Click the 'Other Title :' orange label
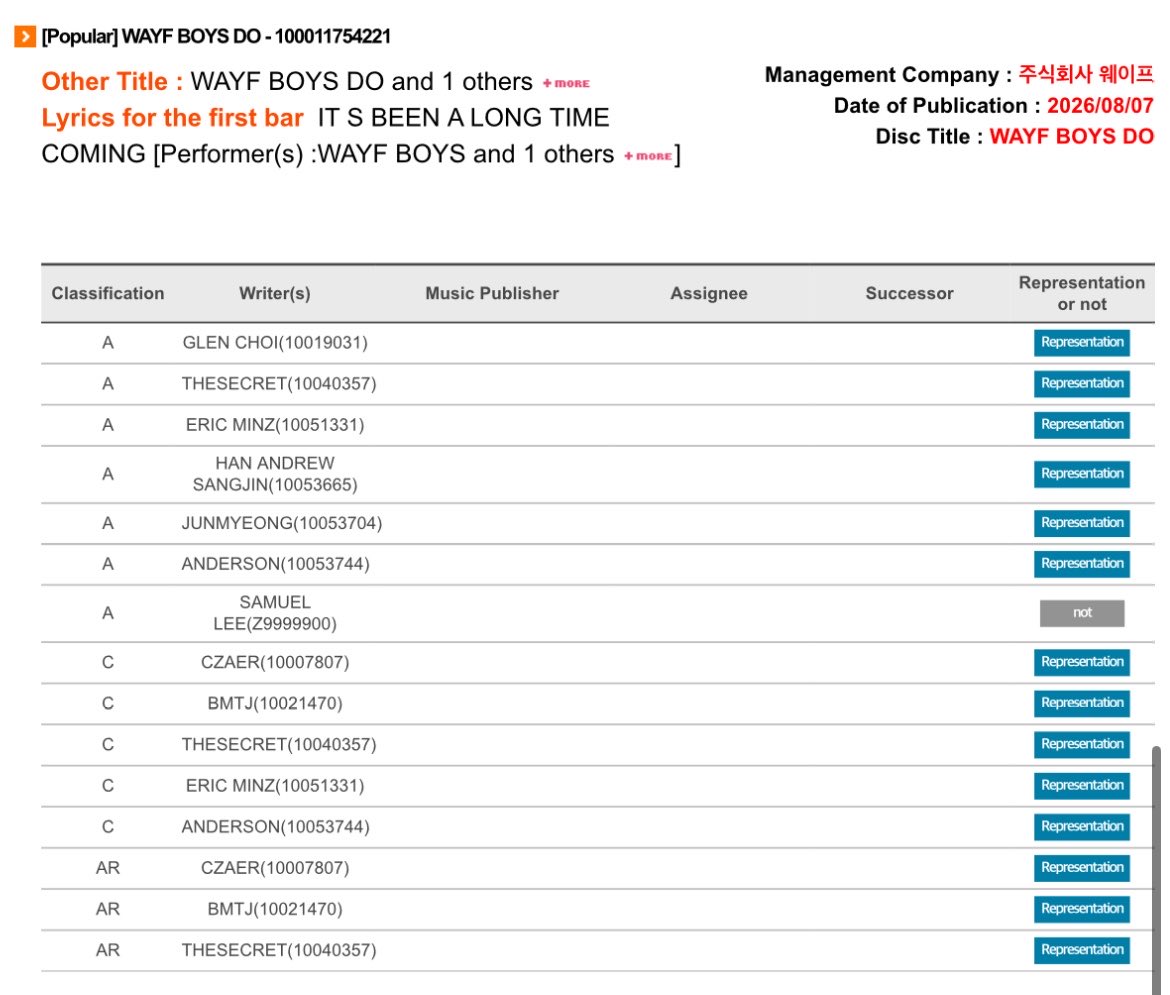1170x995 pixels. click(112, 81)
